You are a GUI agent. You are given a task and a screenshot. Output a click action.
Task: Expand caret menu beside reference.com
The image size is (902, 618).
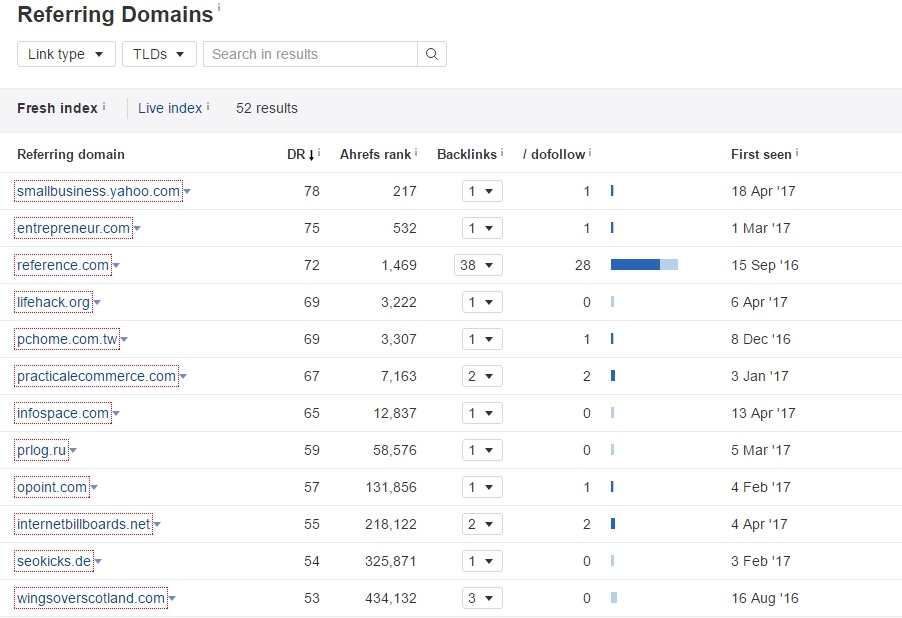pos(116,266)
